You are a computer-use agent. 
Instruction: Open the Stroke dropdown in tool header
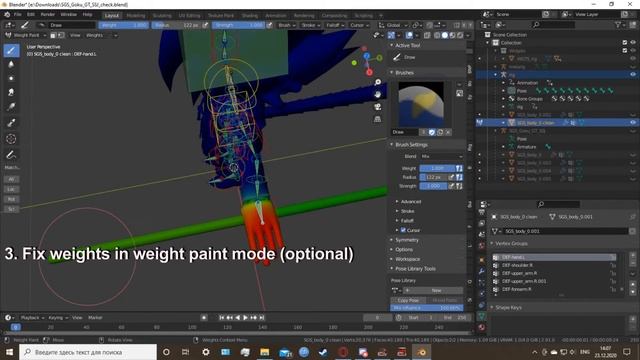pos(311,25)
